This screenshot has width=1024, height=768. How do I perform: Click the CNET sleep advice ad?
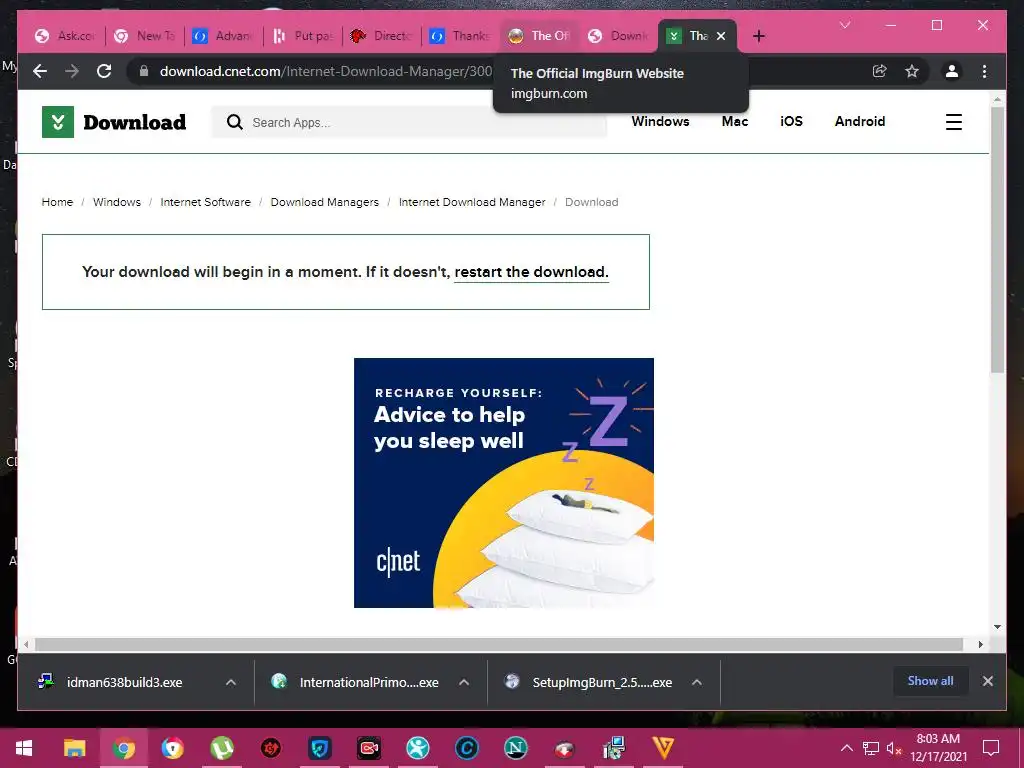pyautogui.click(x=504, y=483)
